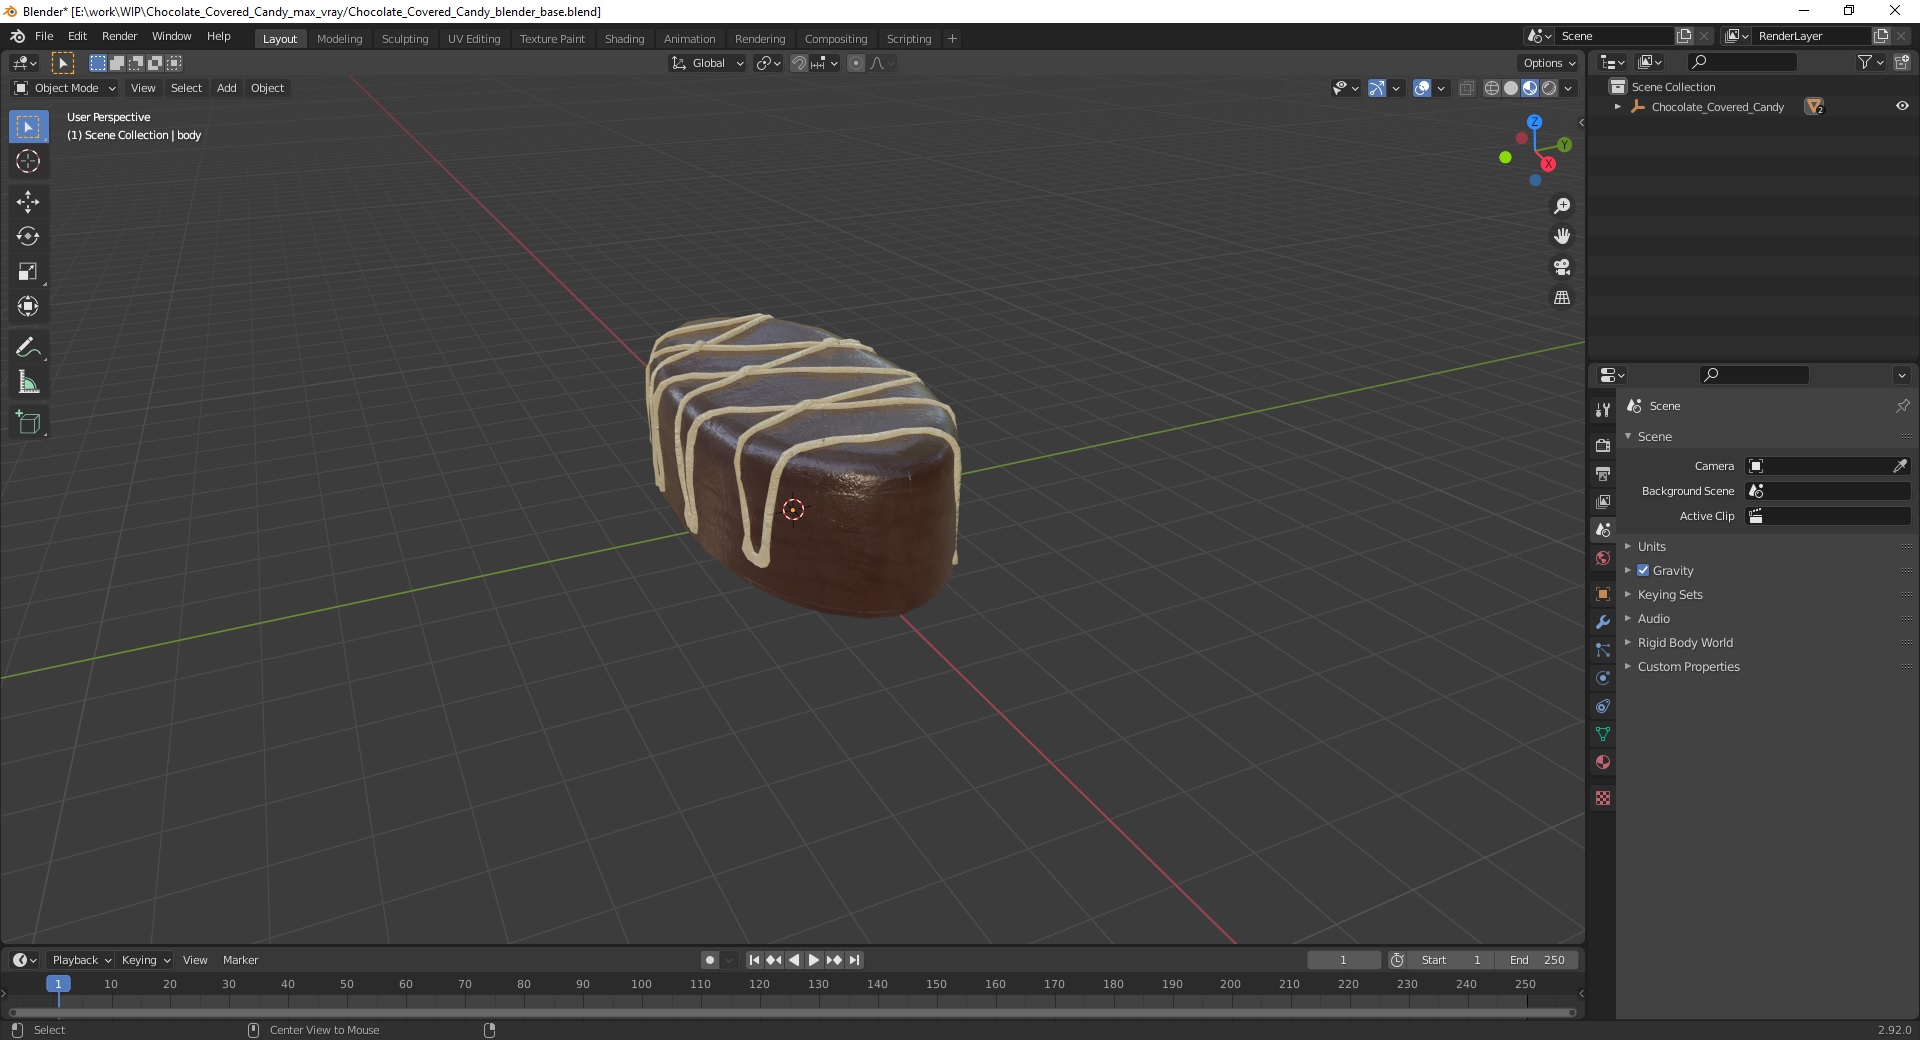The image size is (1920, 1040).
Task: Open the Options dropdown in viewport header
Action: (1549, 63)
